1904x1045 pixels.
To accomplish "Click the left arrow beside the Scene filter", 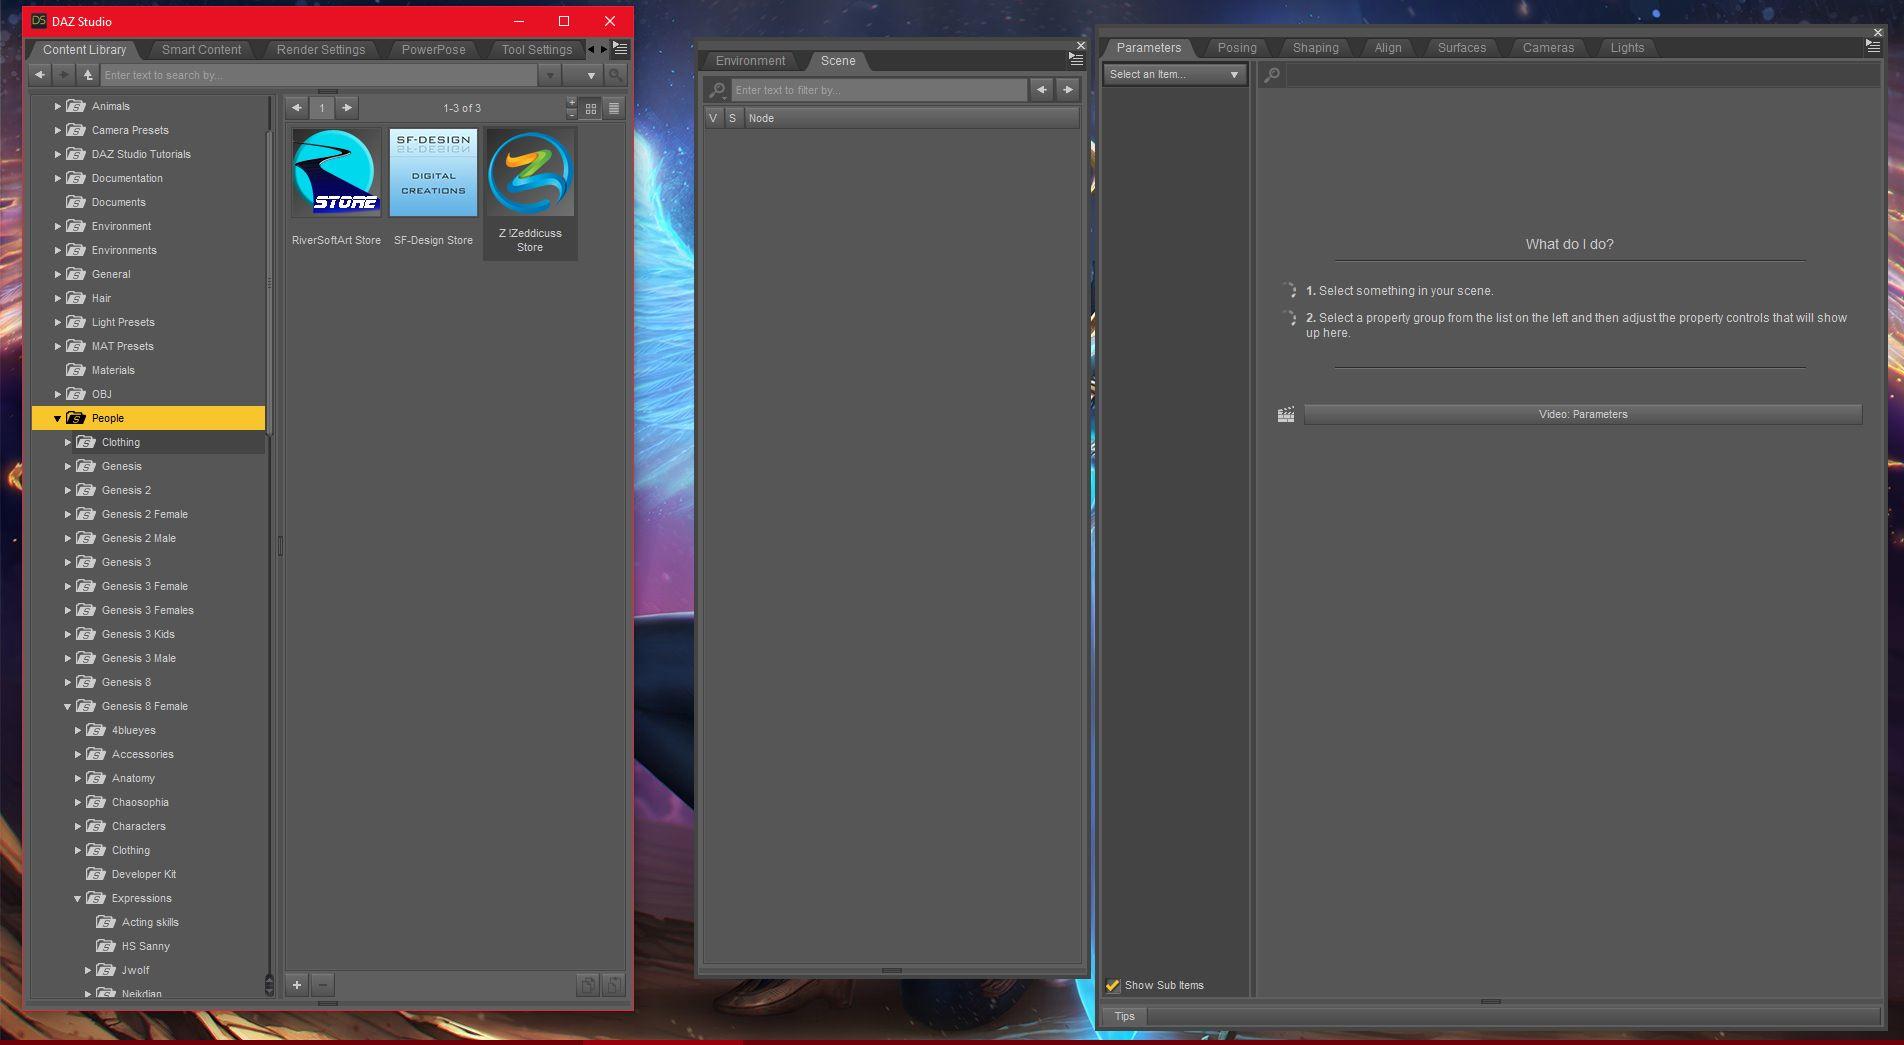I will click(x=1042, y=90).
